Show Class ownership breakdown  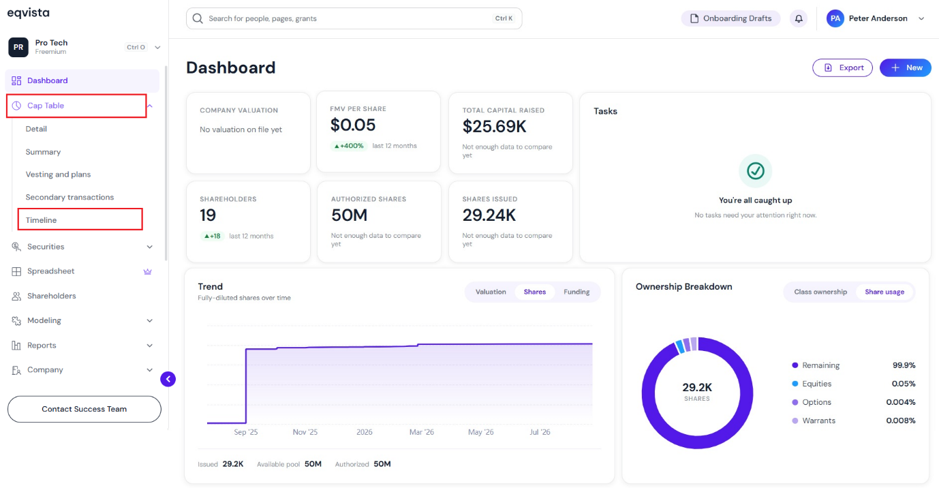(x=820, y=292)
